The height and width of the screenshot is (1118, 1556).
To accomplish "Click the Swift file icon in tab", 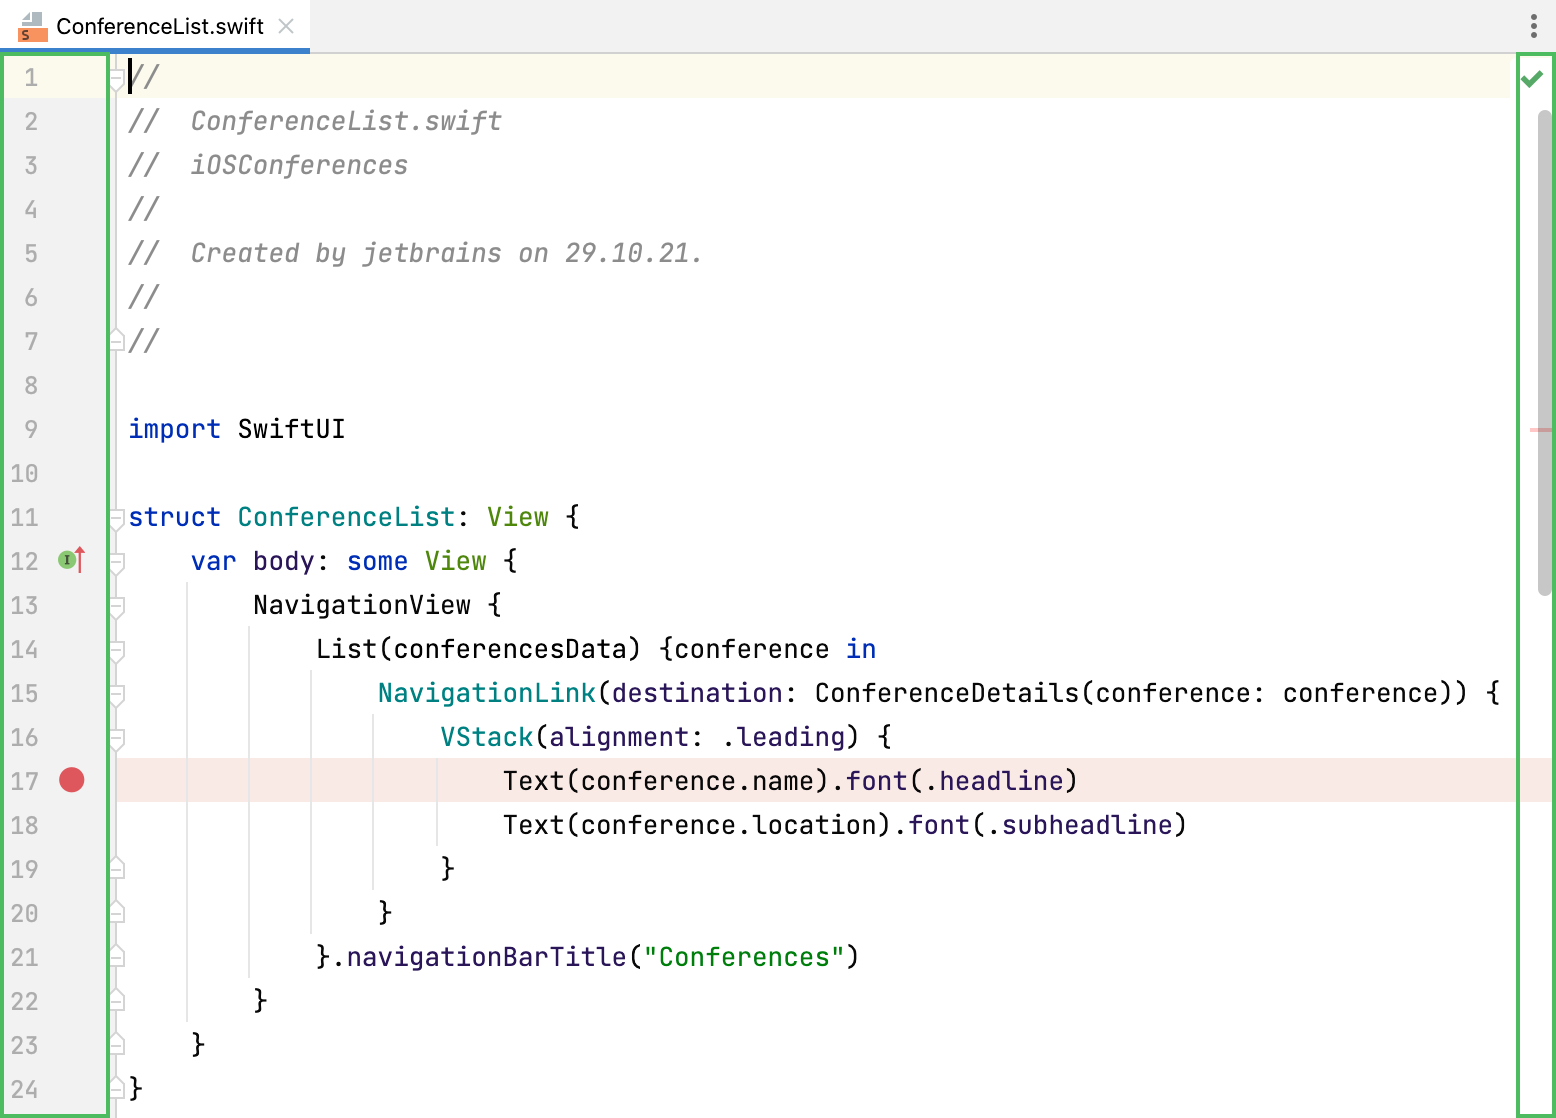I will [33, 27].
